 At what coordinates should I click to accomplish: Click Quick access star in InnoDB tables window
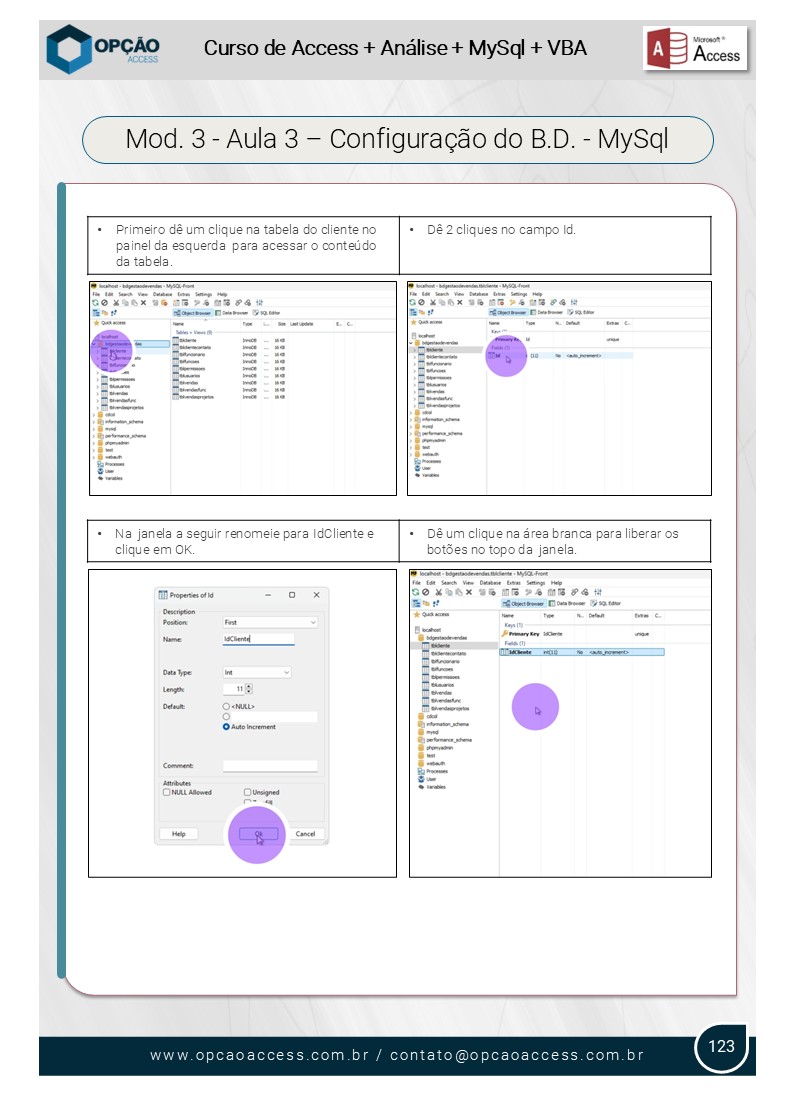pos(96,323)
